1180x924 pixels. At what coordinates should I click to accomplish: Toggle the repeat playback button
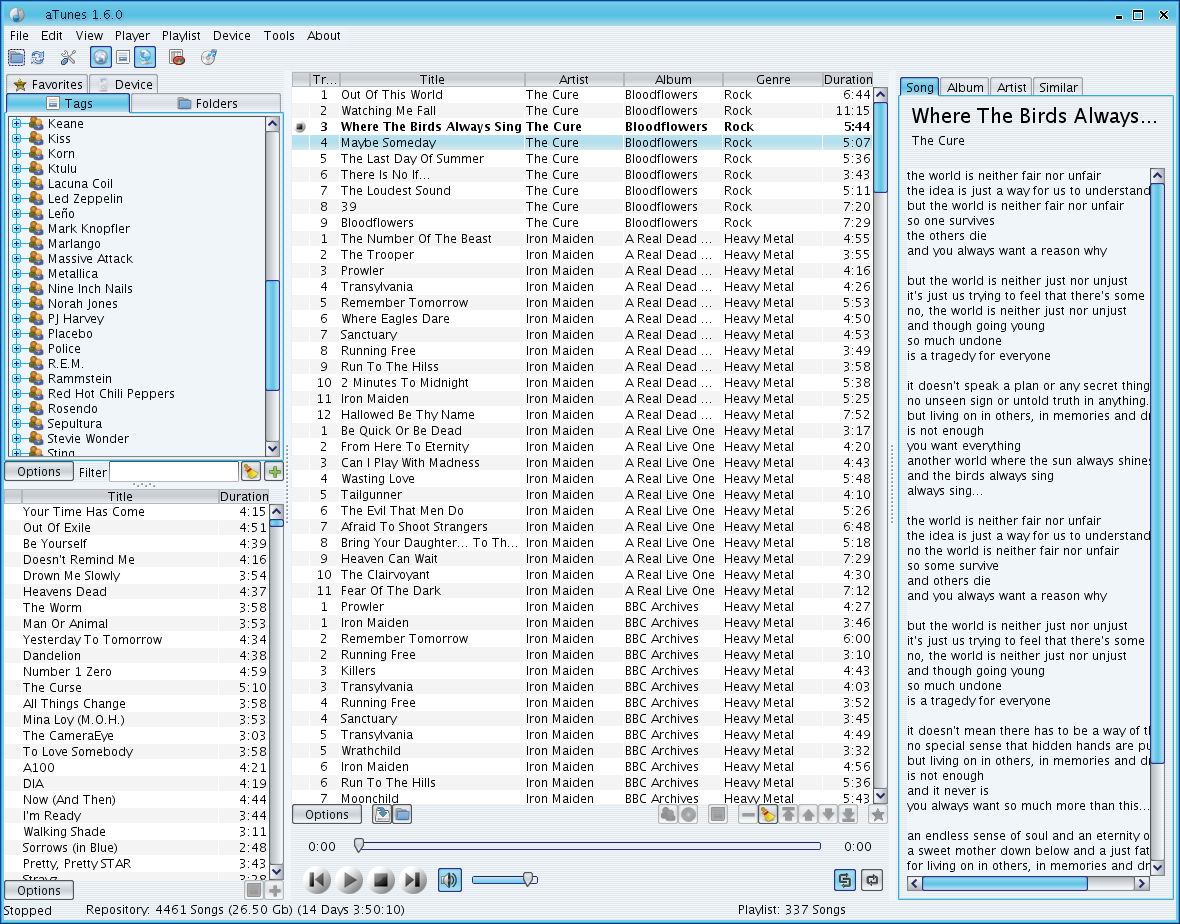pos(873,880)
